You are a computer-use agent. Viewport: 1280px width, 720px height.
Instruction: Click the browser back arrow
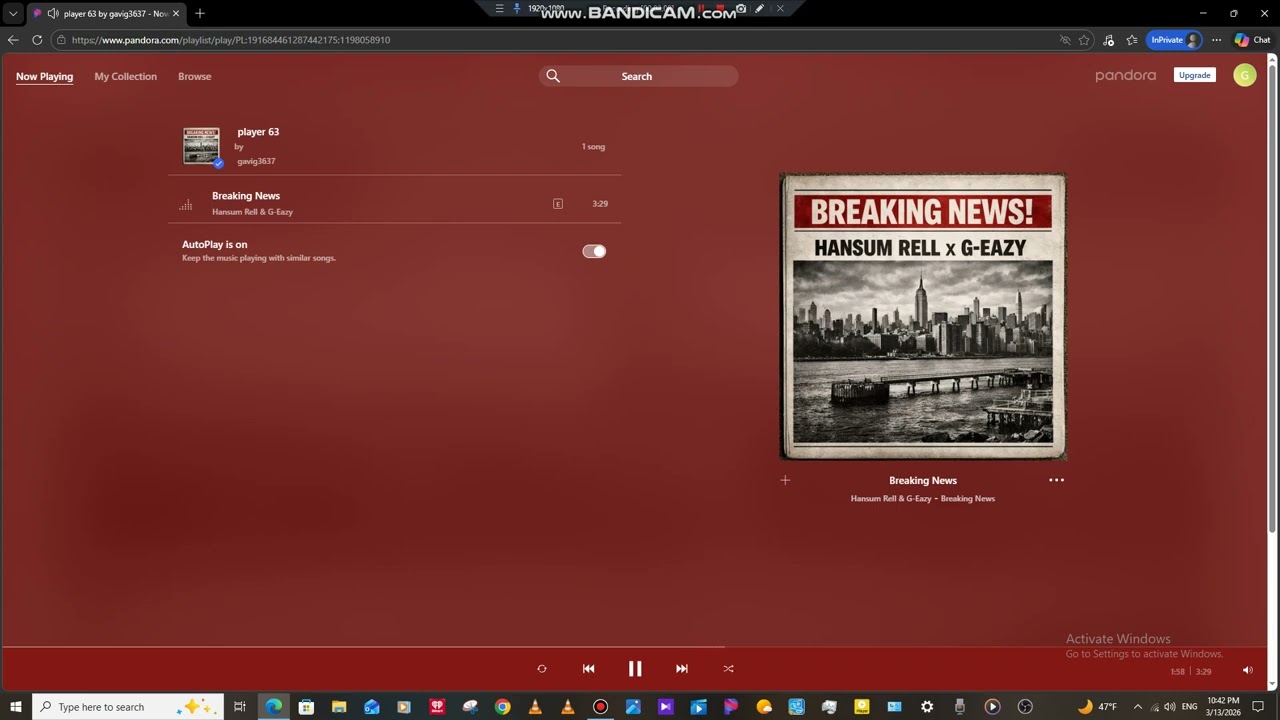pyautogui.click(x=12, y=40)
